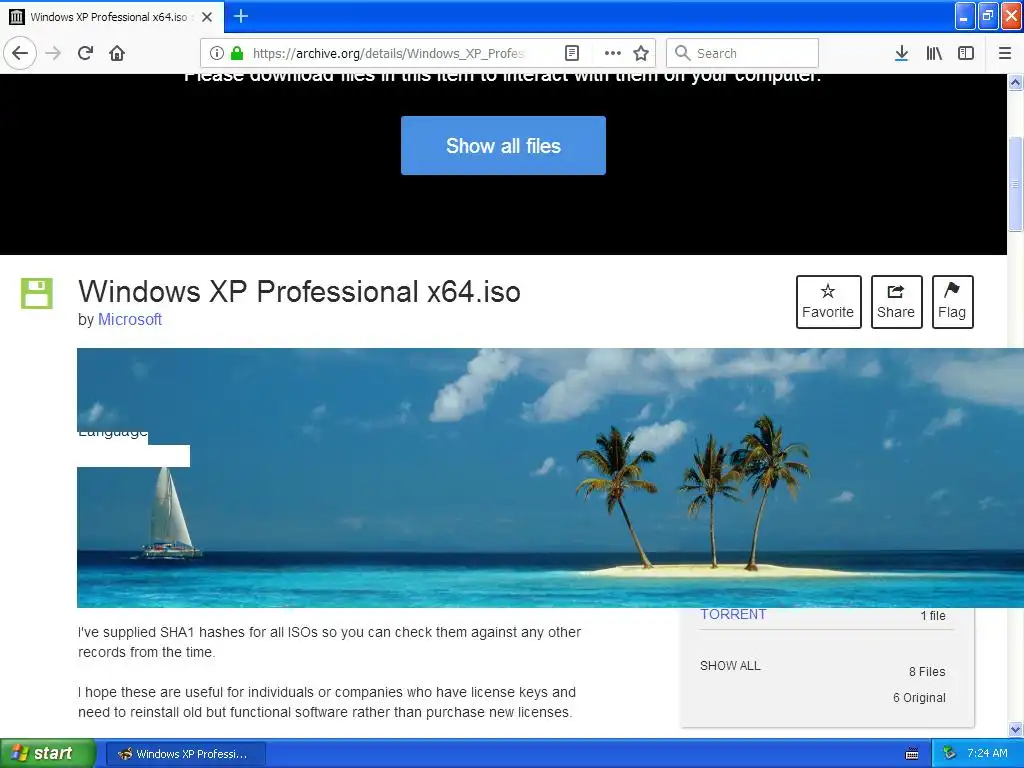Click the 8 Files count text
This screenshot has height=768, width=1024.
coord(927,671)
